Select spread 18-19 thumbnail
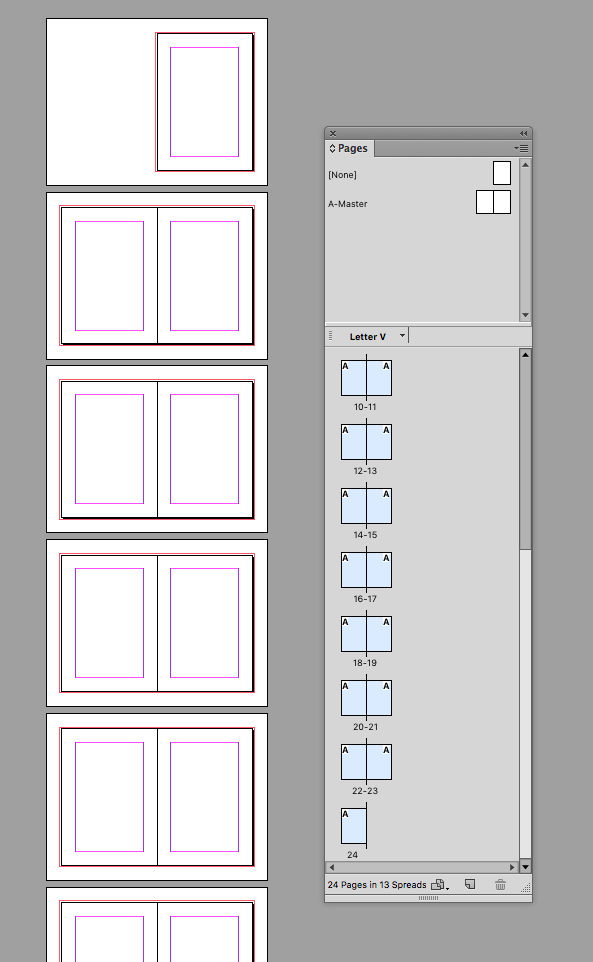 point(366,634)
